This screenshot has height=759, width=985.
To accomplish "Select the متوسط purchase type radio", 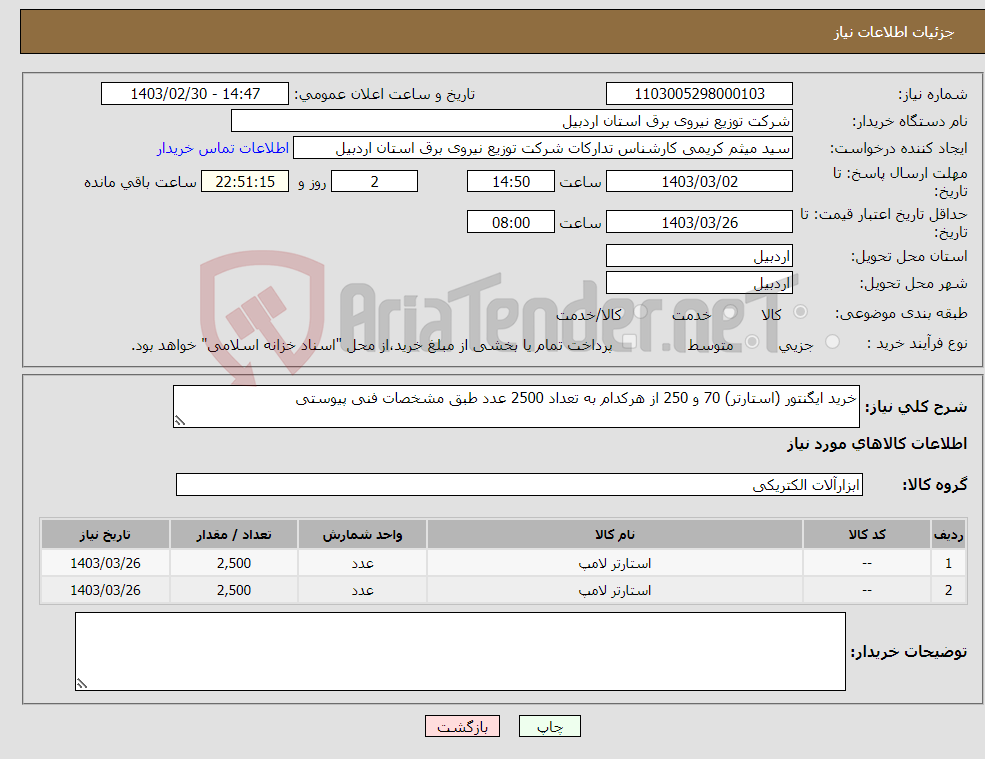I will (752, 342).
